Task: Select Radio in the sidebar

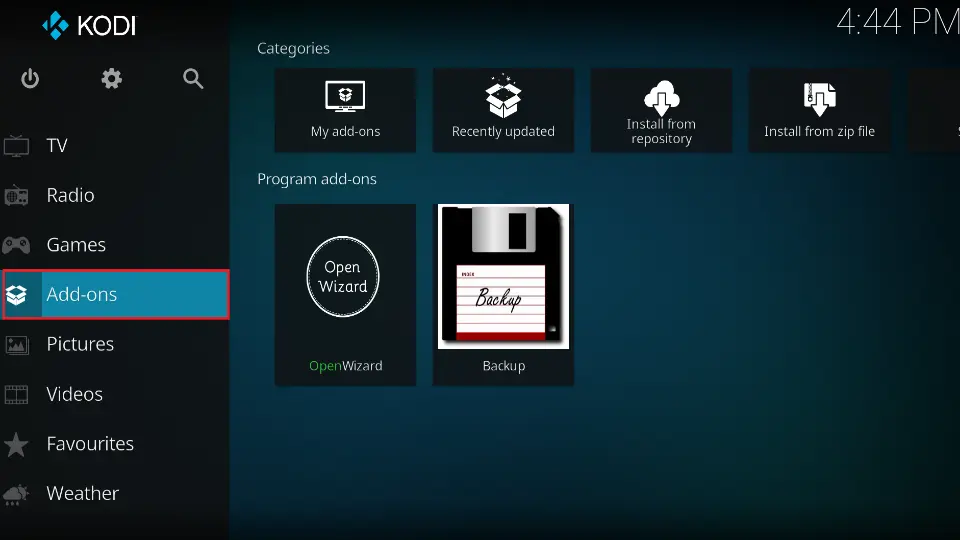Action: (x=115, y=195)
